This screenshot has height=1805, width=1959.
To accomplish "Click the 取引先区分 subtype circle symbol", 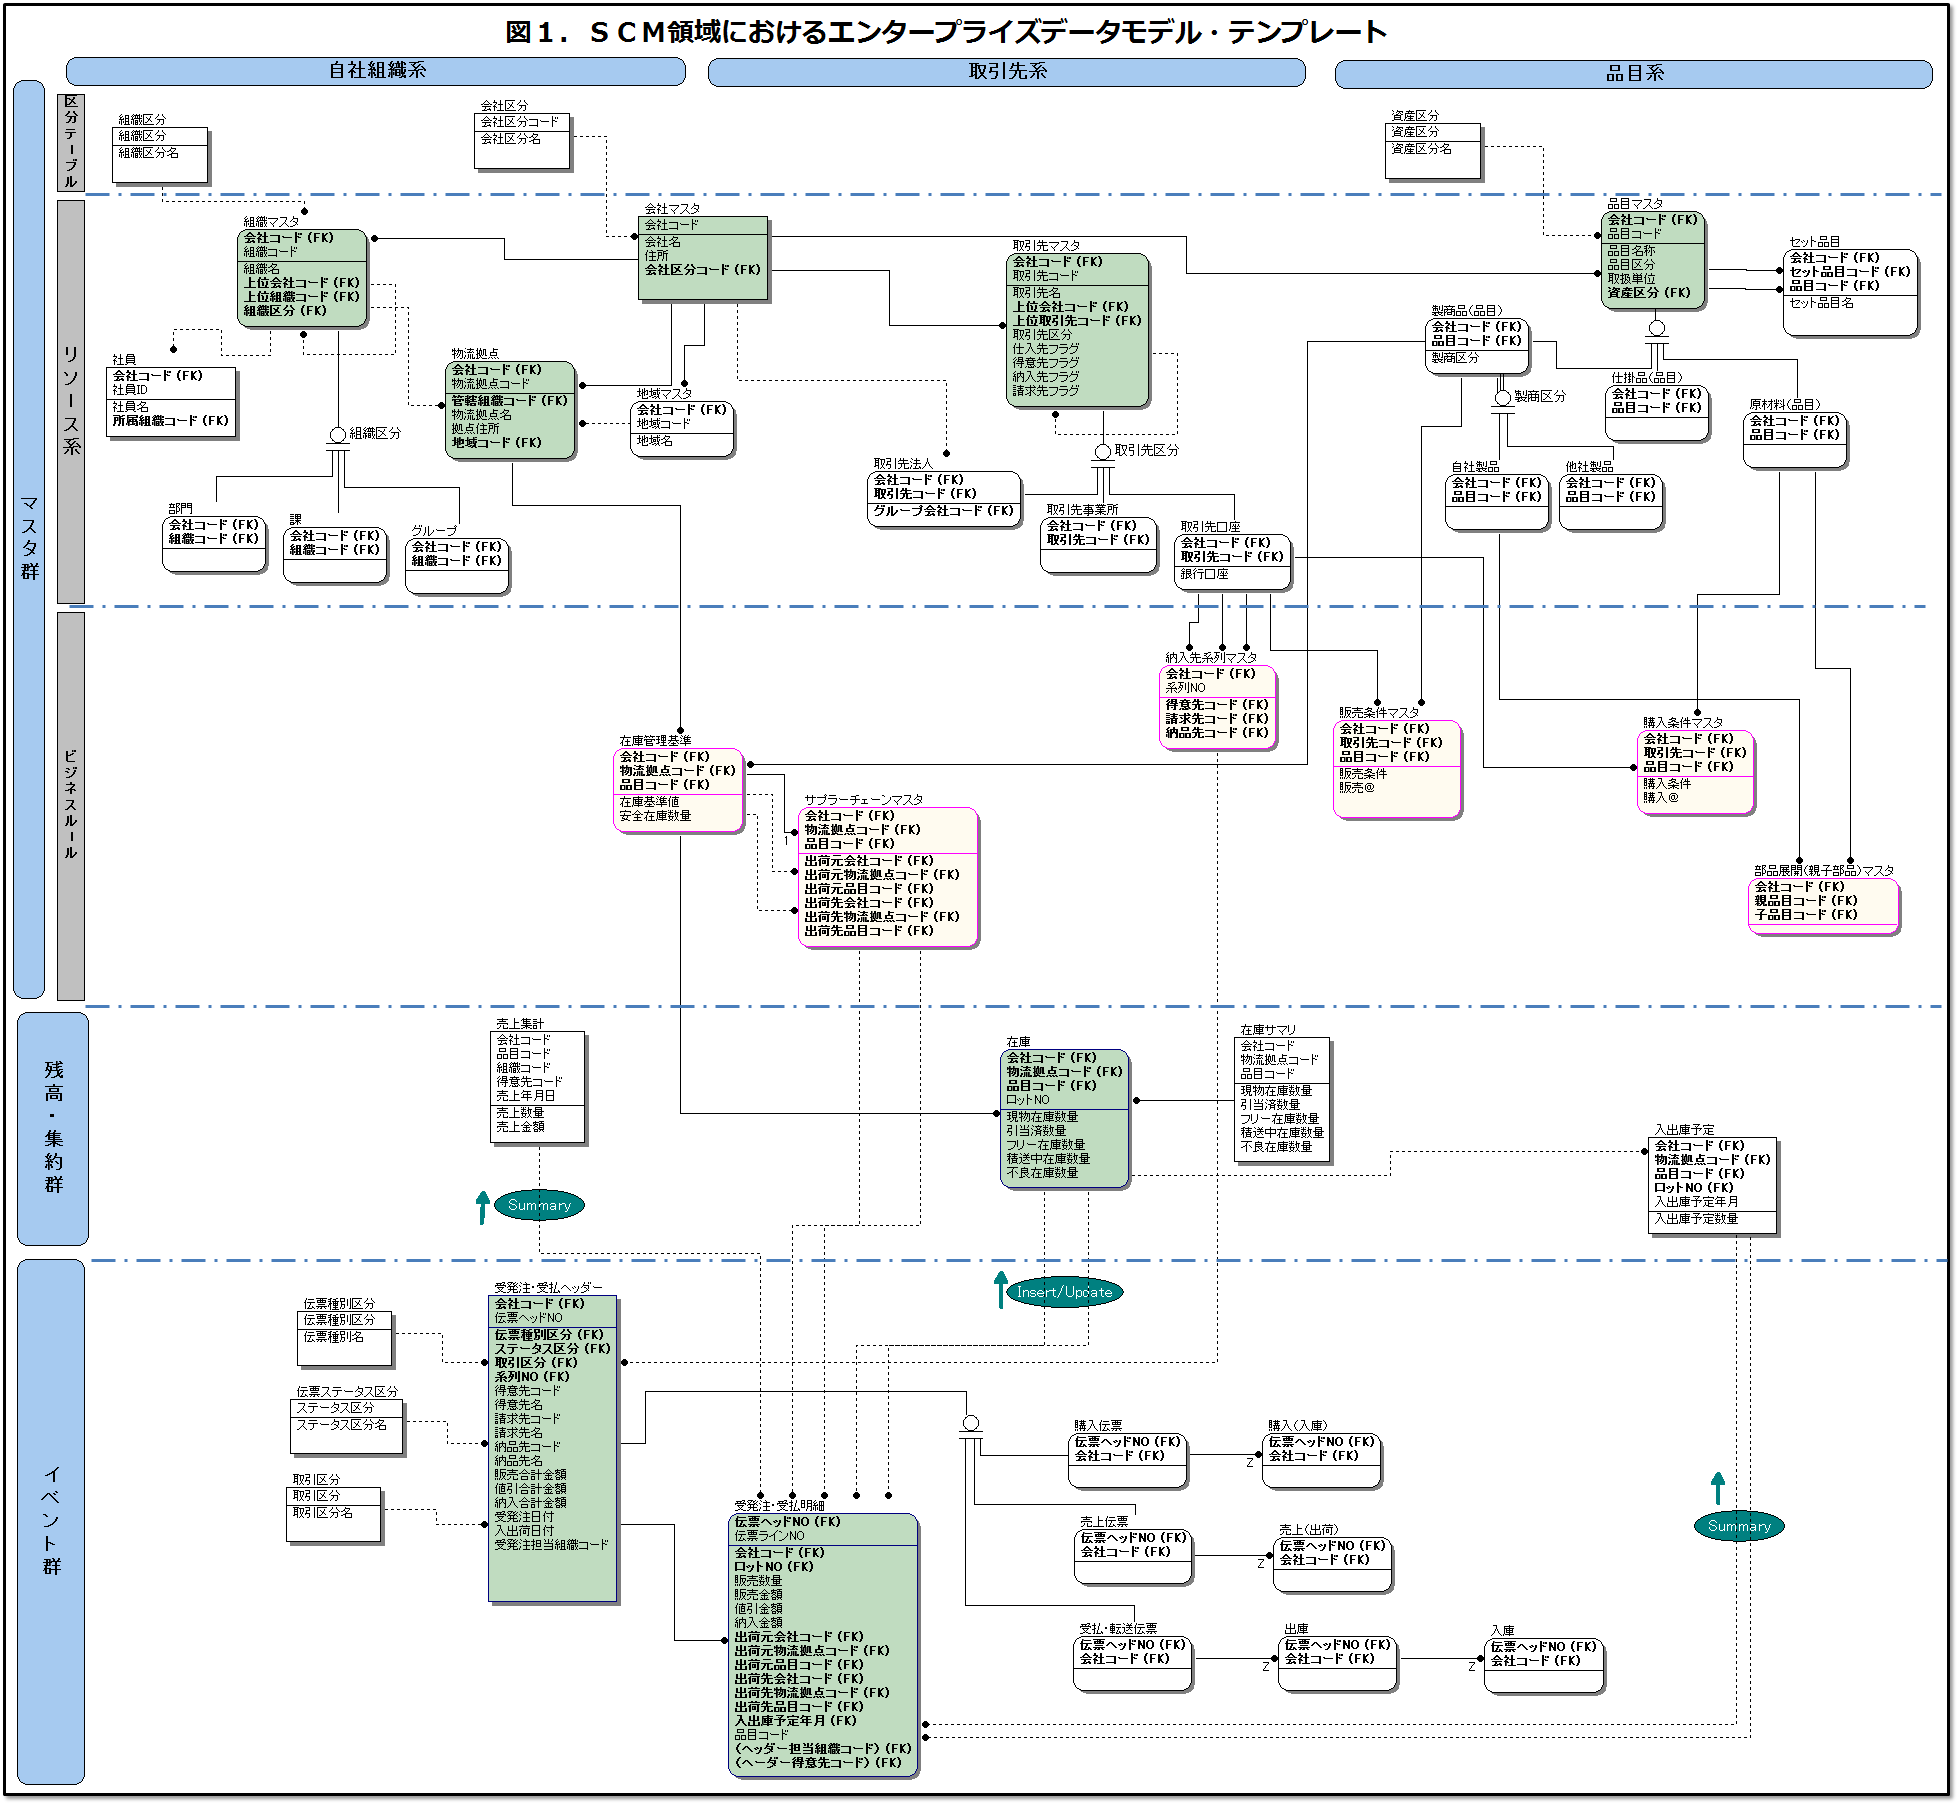I will 1102,452.
